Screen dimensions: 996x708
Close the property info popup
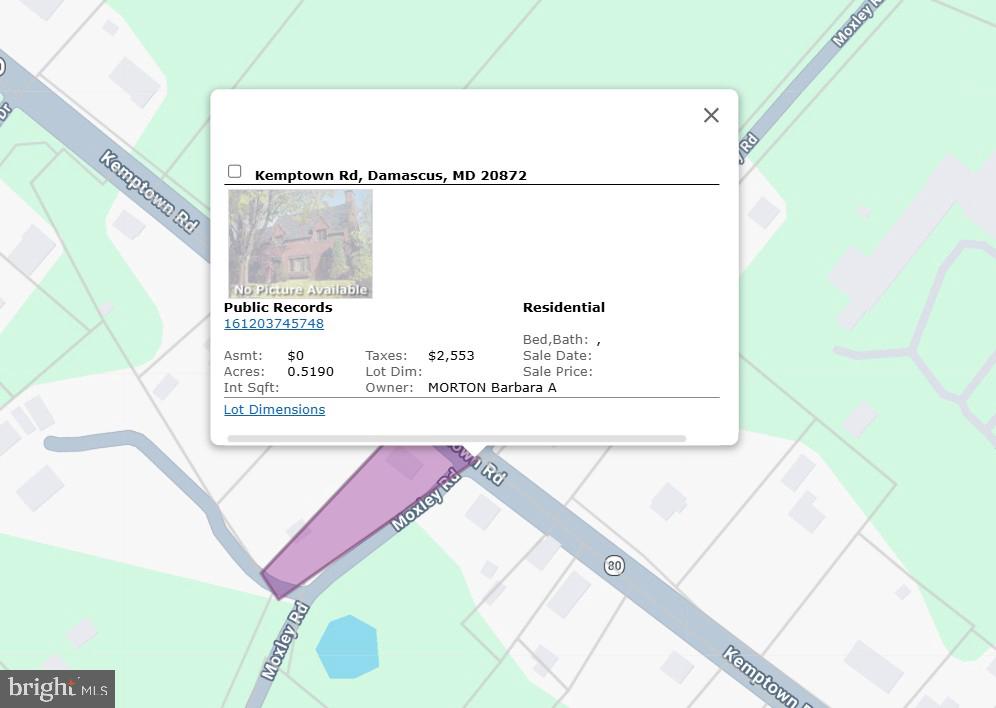tap(711, 115)
